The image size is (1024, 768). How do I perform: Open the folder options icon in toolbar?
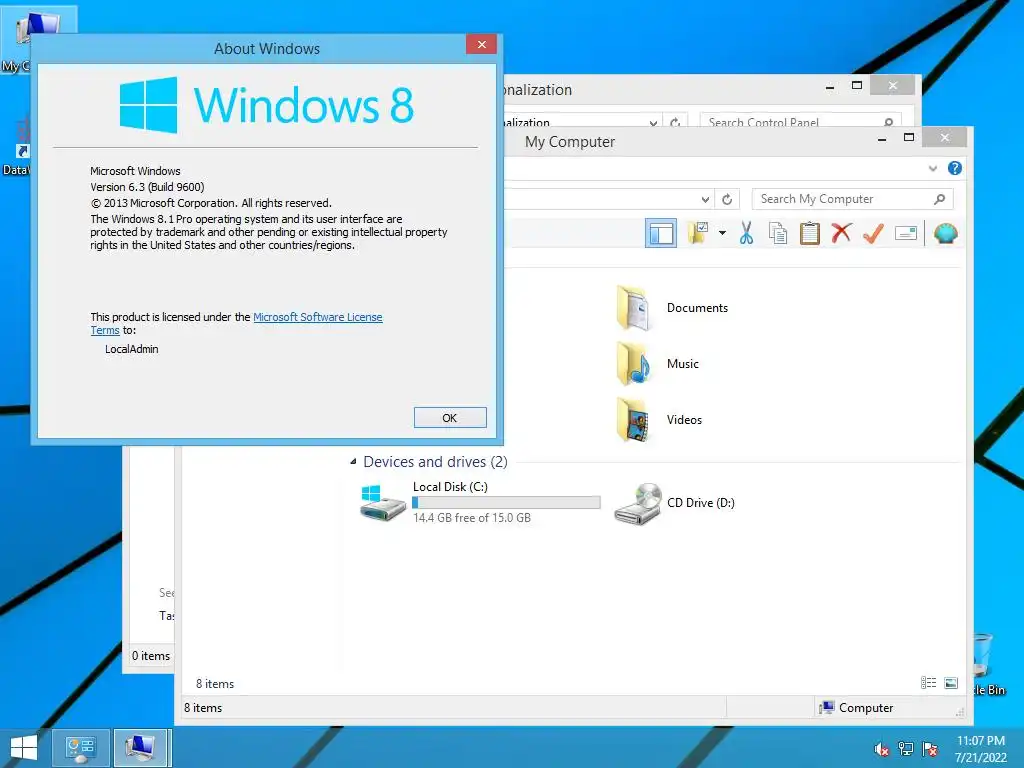tap(697, 232)
